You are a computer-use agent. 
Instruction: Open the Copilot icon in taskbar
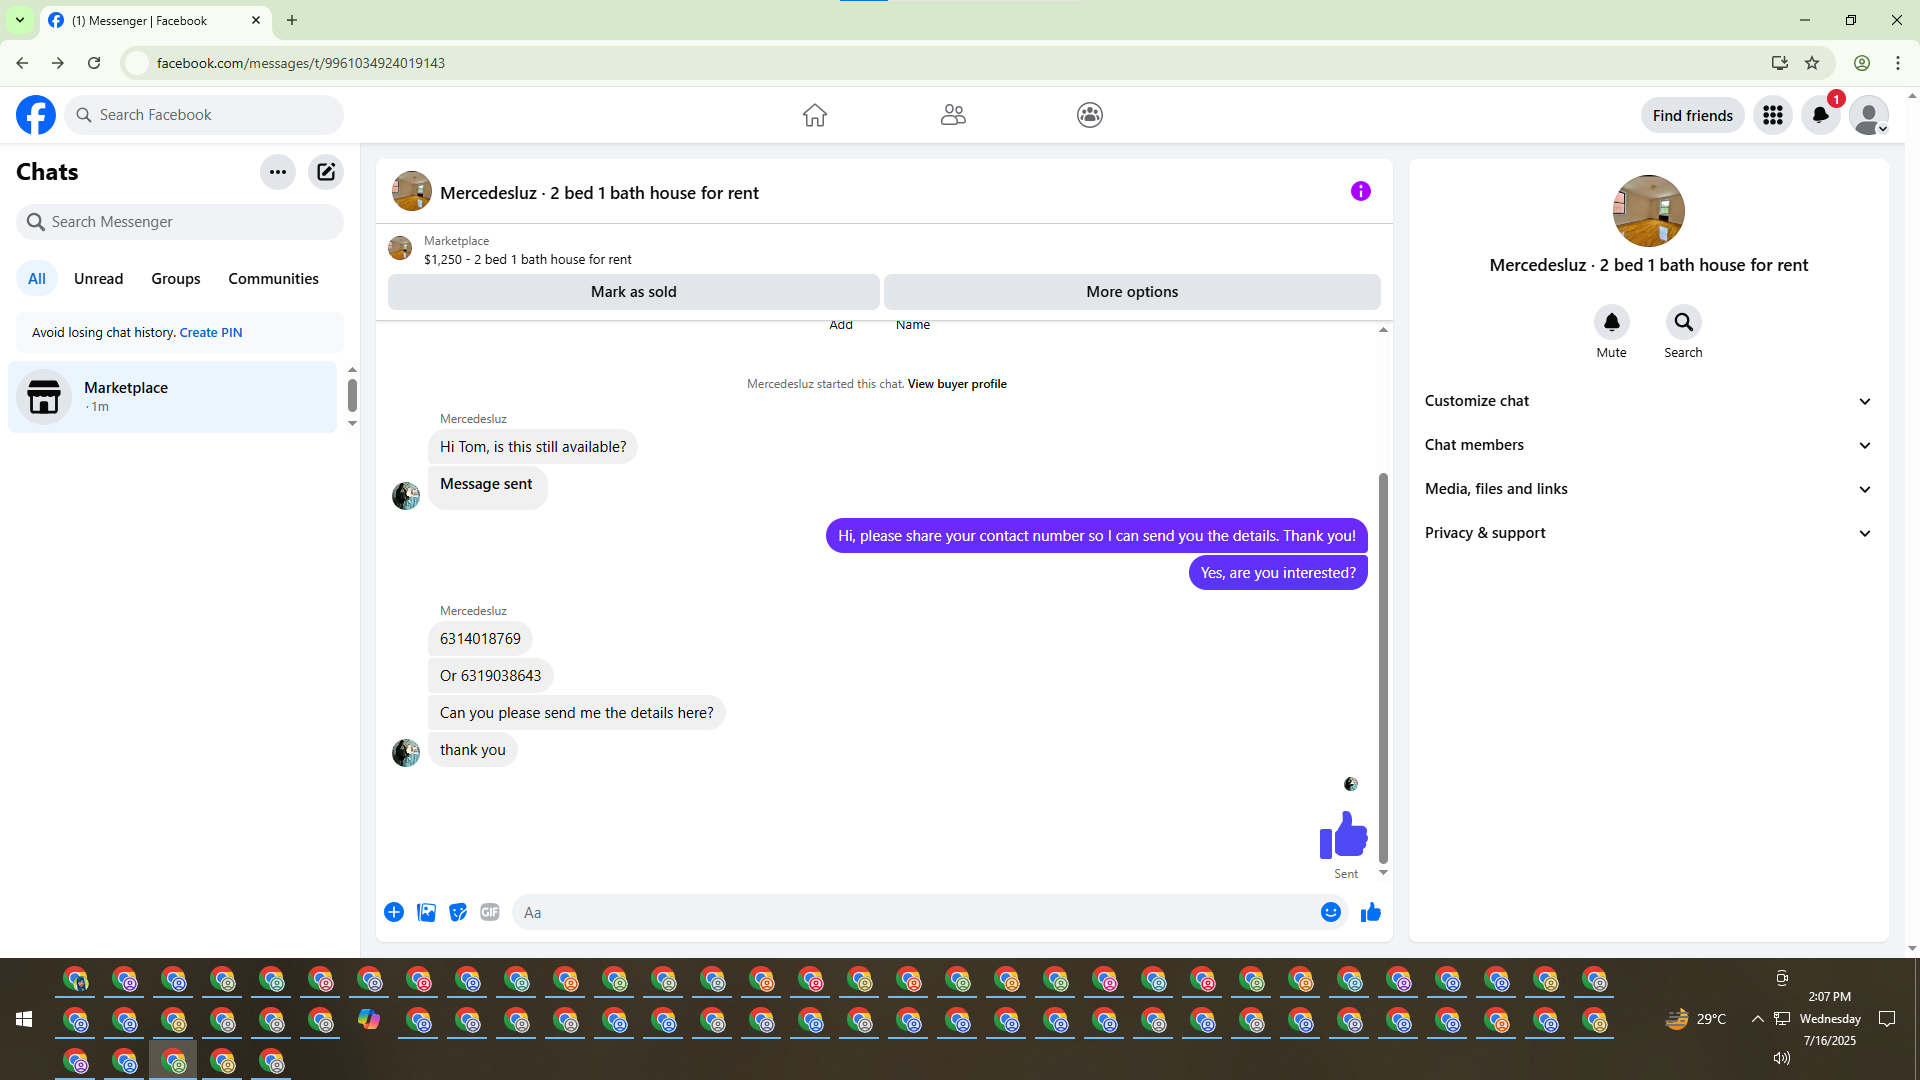tap(369, 1019)
